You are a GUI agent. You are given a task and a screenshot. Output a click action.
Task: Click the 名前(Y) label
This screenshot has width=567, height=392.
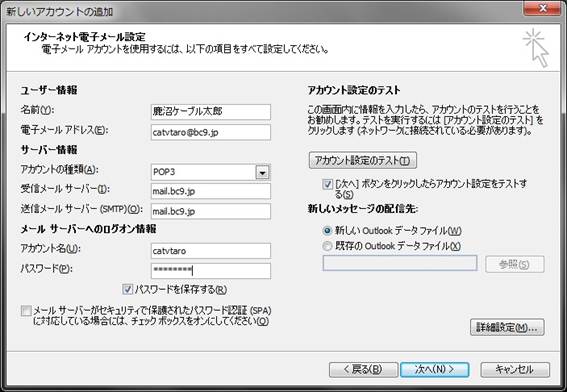[37, 110]
